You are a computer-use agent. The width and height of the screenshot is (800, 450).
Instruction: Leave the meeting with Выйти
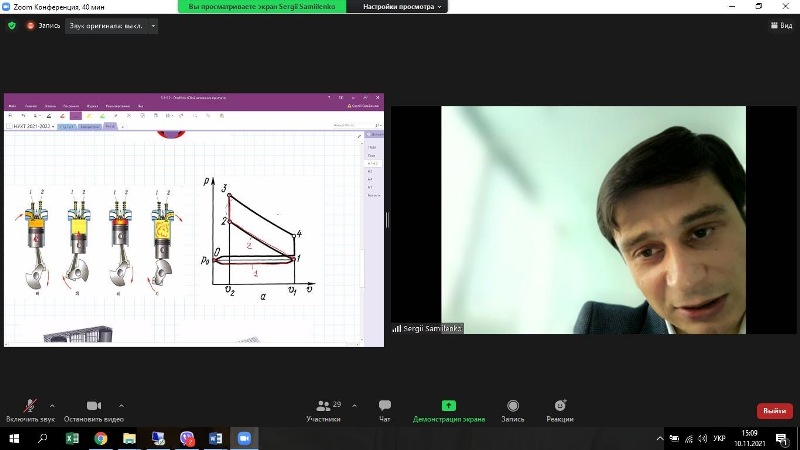coord(774,411)
